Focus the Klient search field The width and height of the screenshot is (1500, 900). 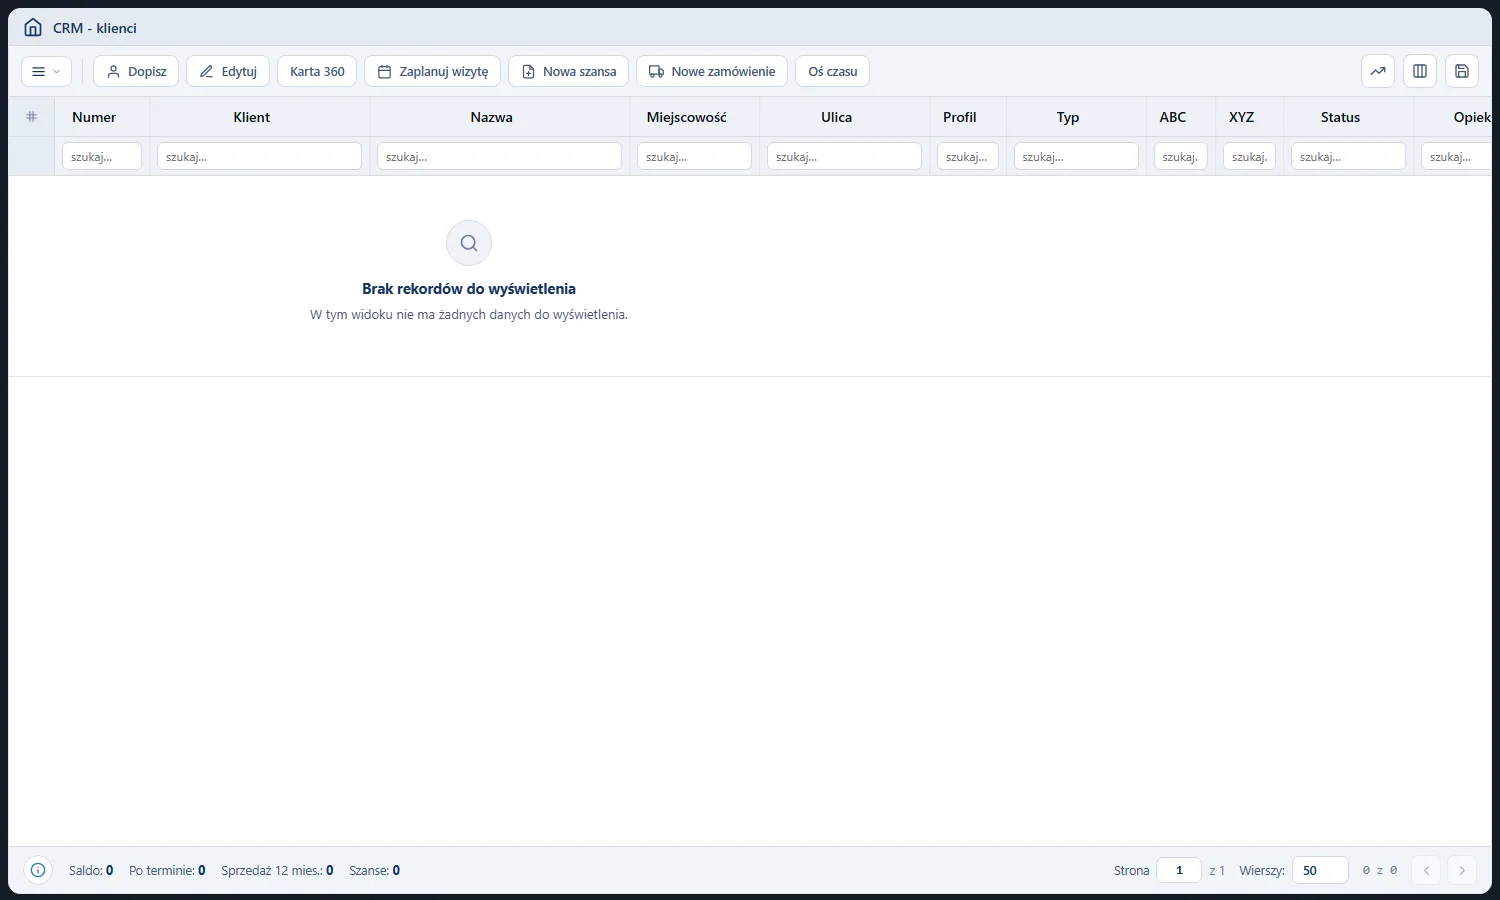(259, 156)
